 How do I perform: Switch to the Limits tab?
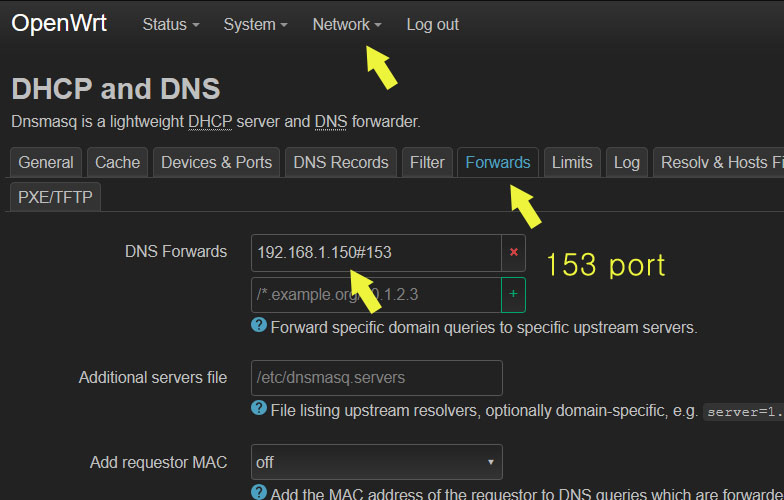[x=572, y=162]
